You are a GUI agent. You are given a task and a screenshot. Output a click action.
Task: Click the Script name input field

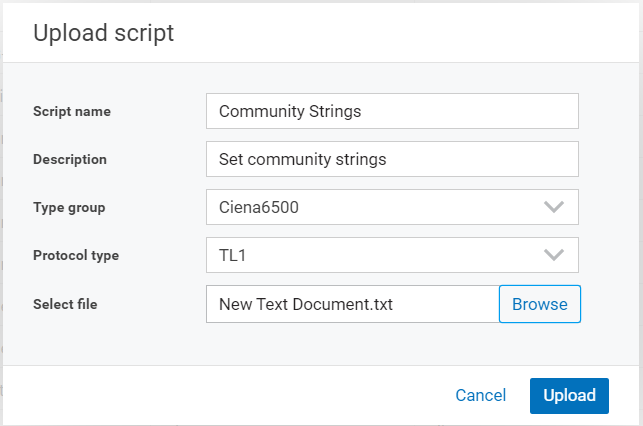(x=392, y=111)
